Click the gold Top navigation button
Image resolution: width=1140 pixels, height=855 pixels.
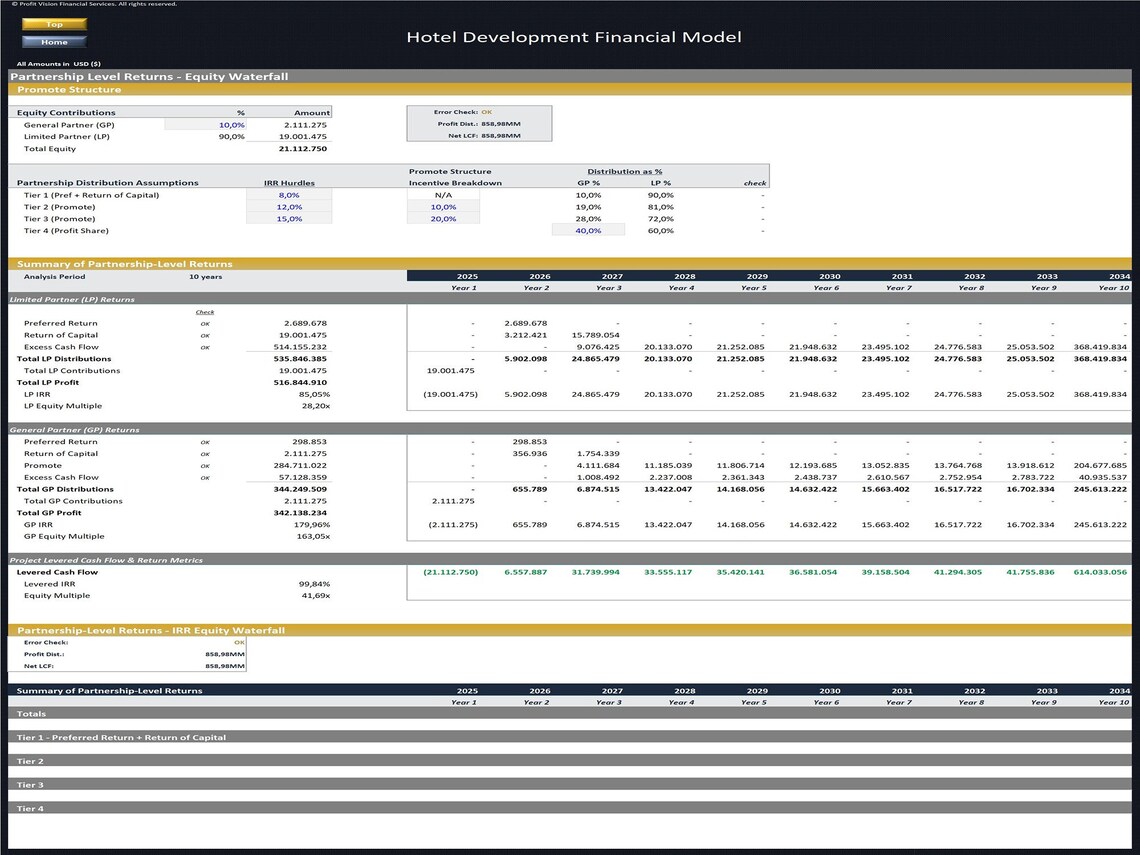click(x=54, y=24)
